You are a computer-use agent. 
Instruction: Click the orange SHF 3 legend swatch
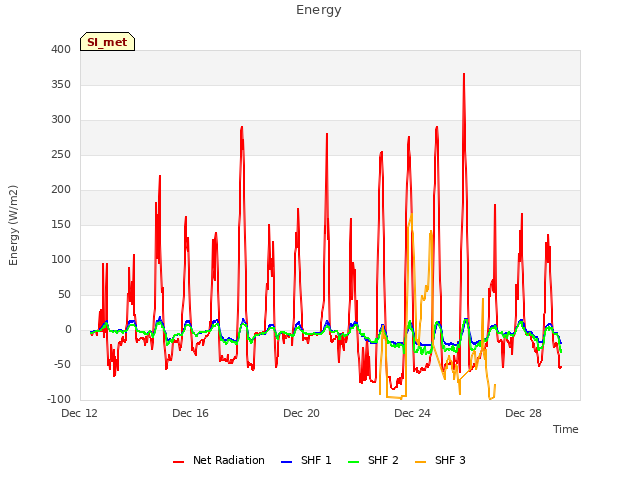420,462
